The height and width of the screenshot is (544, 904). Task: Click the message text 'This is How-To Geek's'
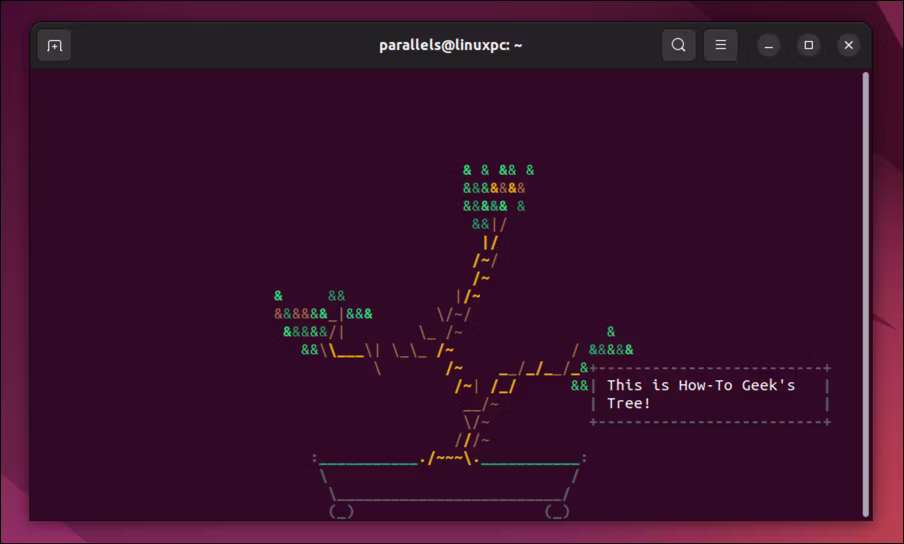[x=700, y=385]
